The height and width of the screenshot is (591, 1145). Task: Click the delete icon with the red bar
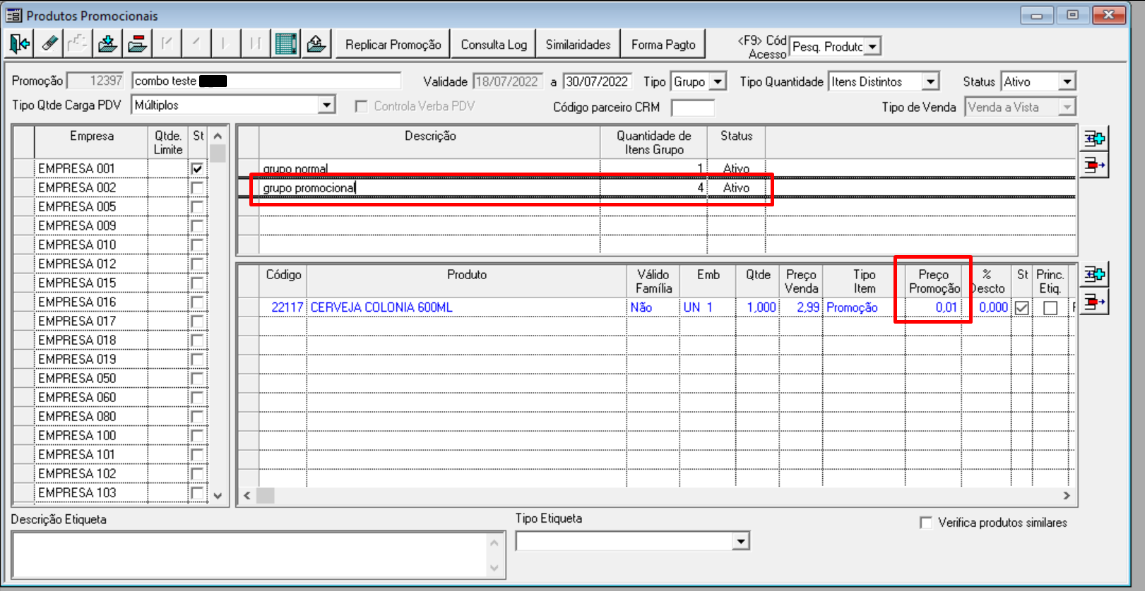click(x=137, y=45)
